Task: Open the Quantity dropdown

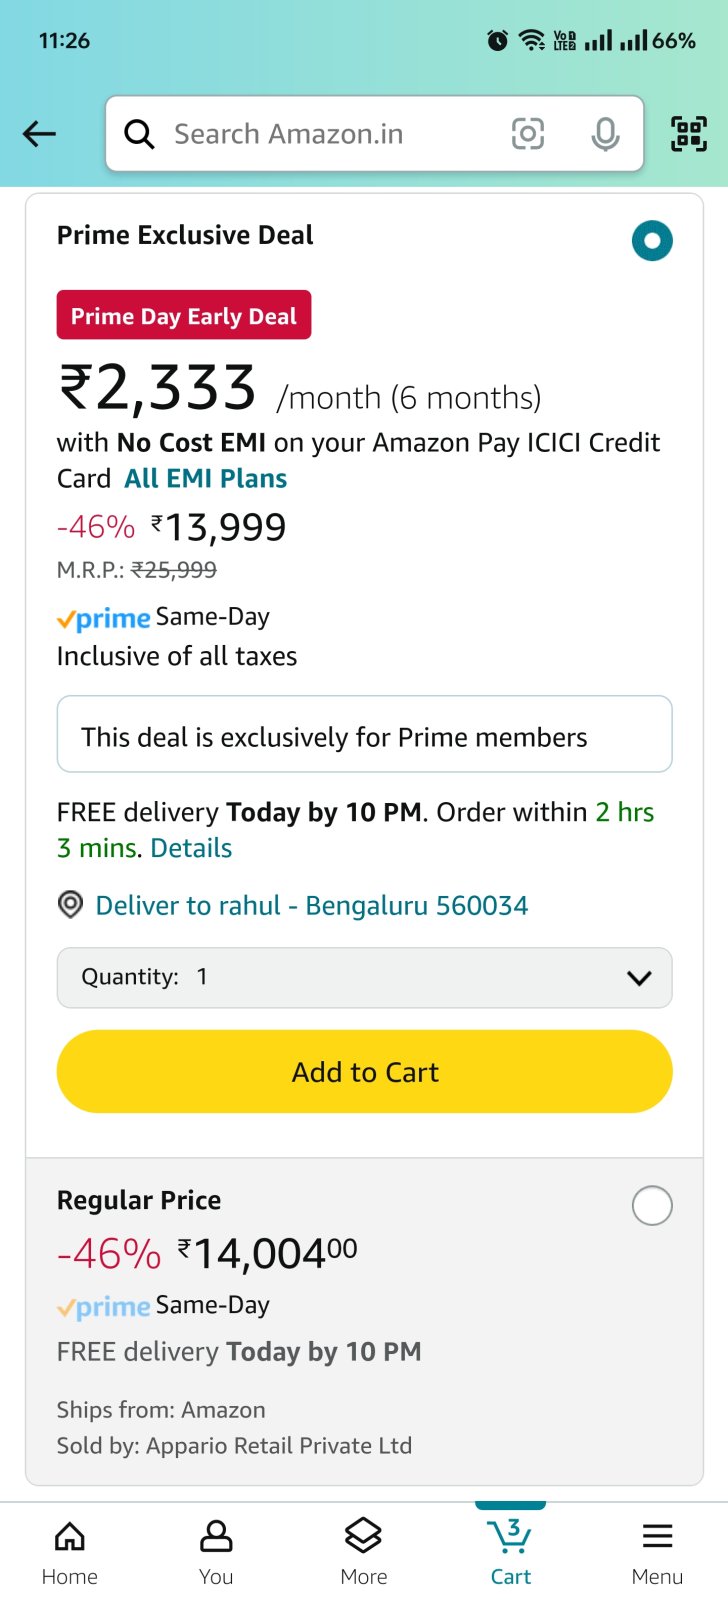Action: [x=364, y=977]
